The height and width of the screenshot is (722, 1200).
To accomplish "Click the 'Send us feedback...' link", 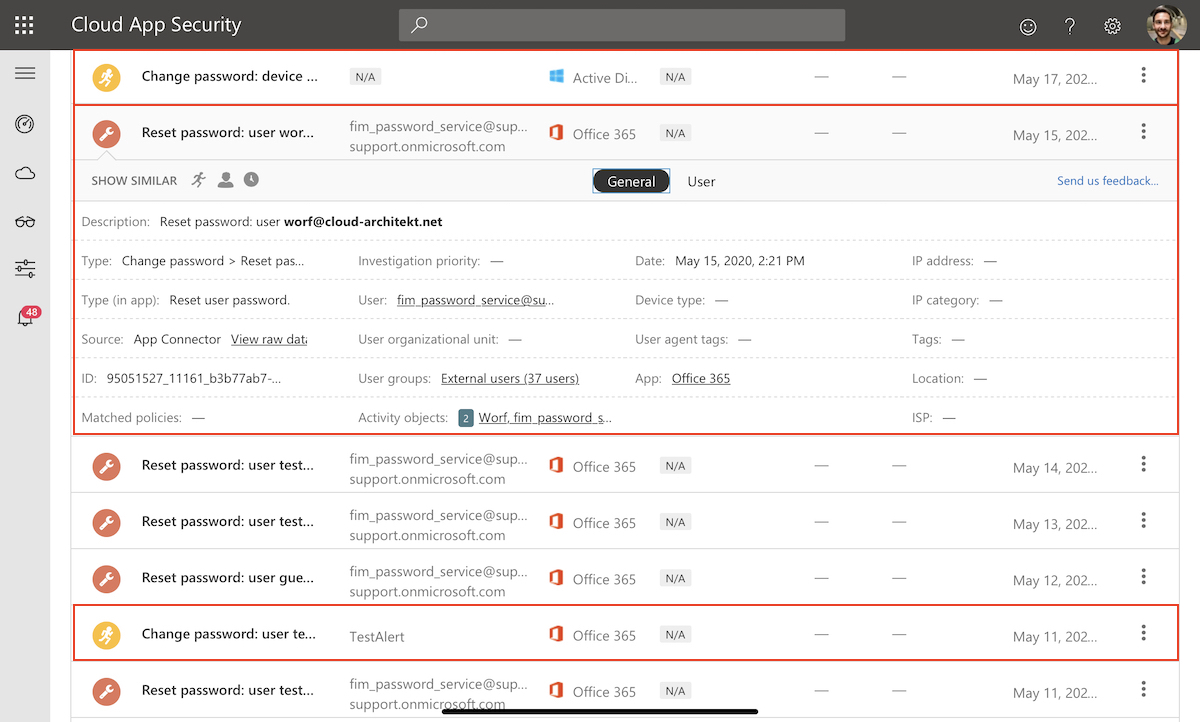I will pos(1108,181).
